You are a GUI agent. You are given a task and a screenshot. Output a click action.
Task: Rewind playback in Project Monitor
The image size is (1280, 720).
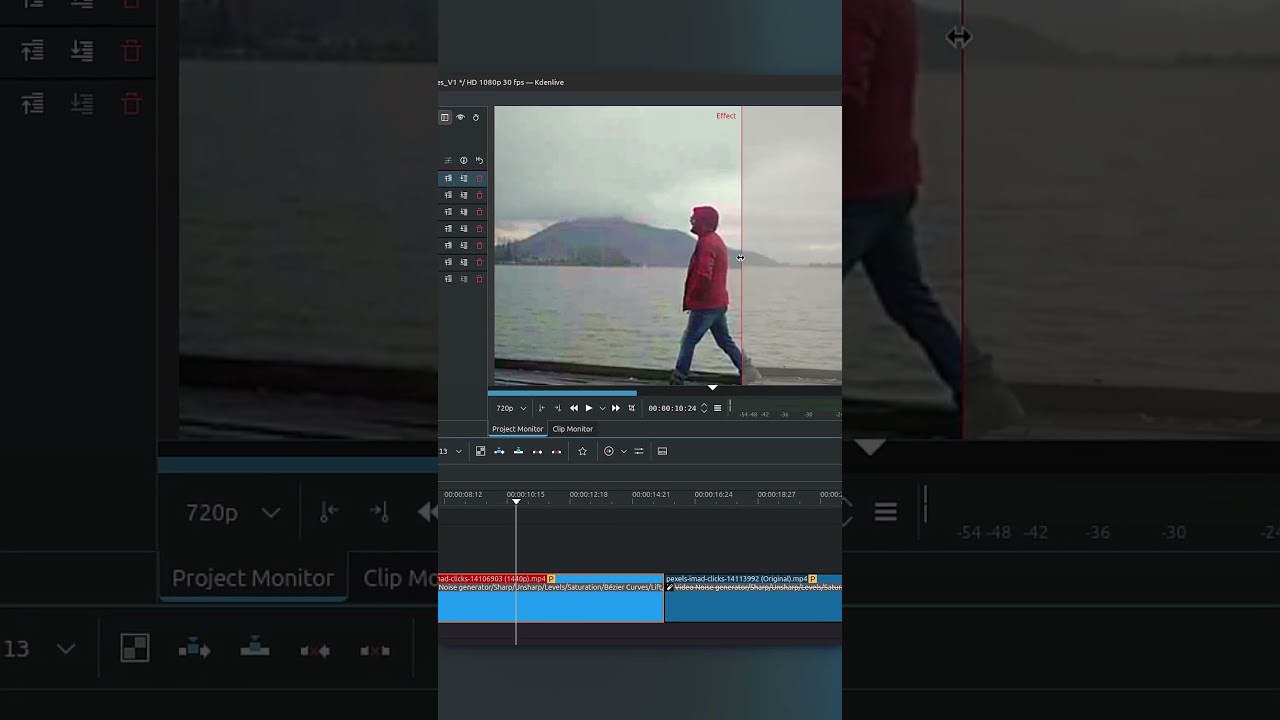(x=574, y=408)
